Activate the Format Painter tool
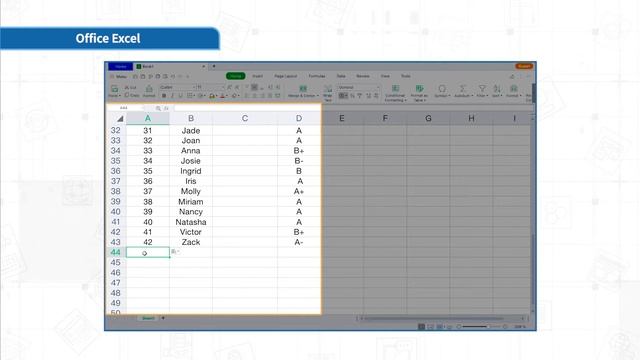The height and width of the screenshot is (360, 640). (x=149, y=91)
